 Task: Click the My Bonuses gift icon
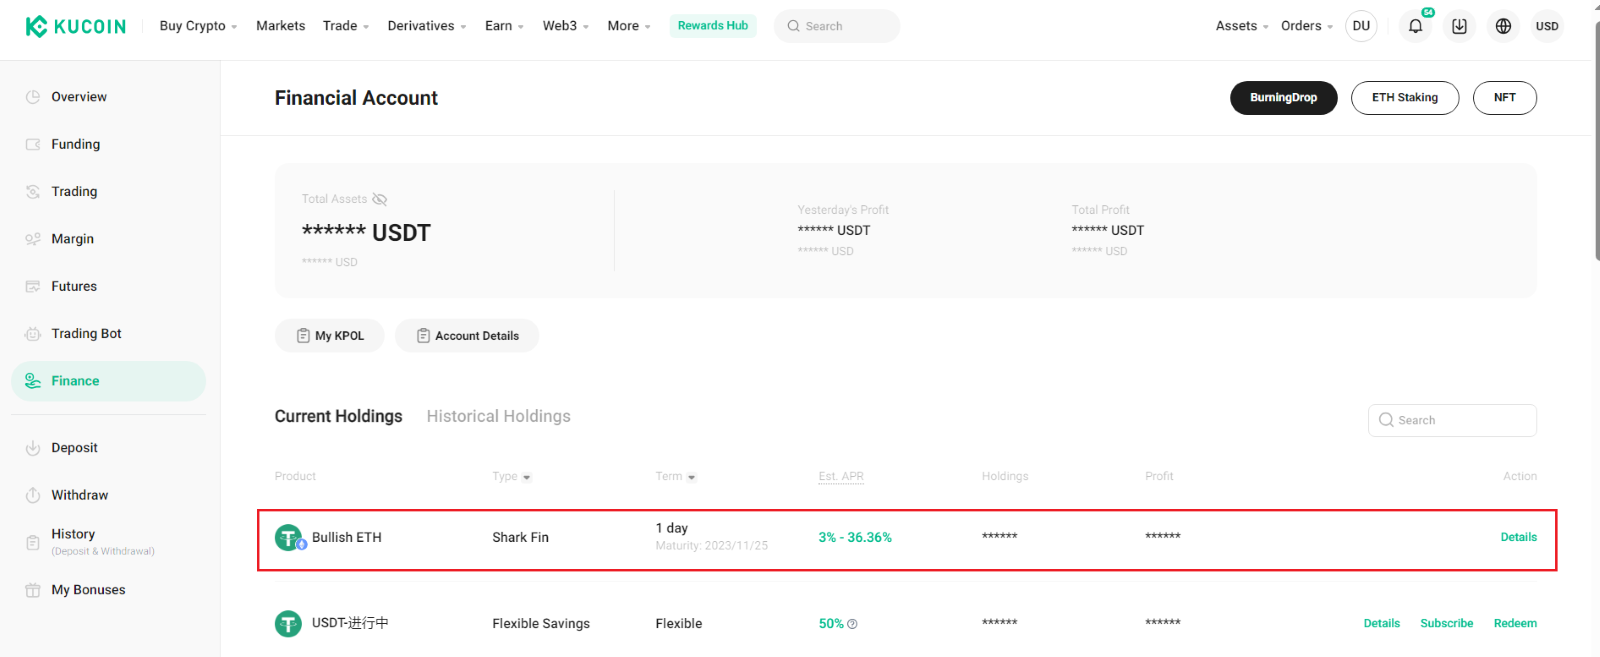(x=33, y=590)
